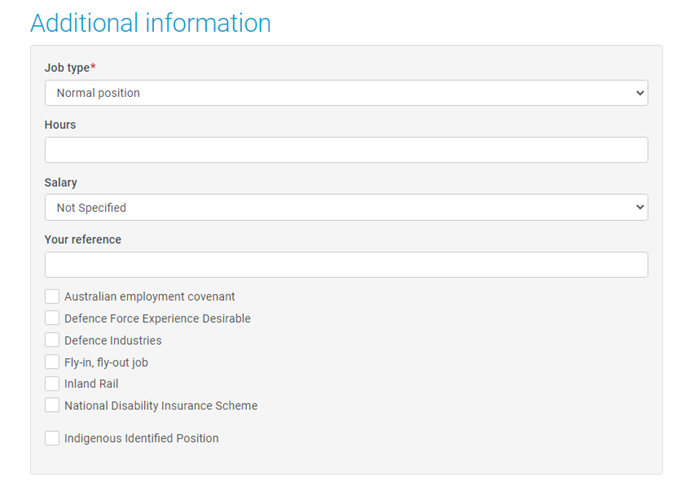
Task: Tick the Australian employment covenant checkbox
Action: pos(52,296)
